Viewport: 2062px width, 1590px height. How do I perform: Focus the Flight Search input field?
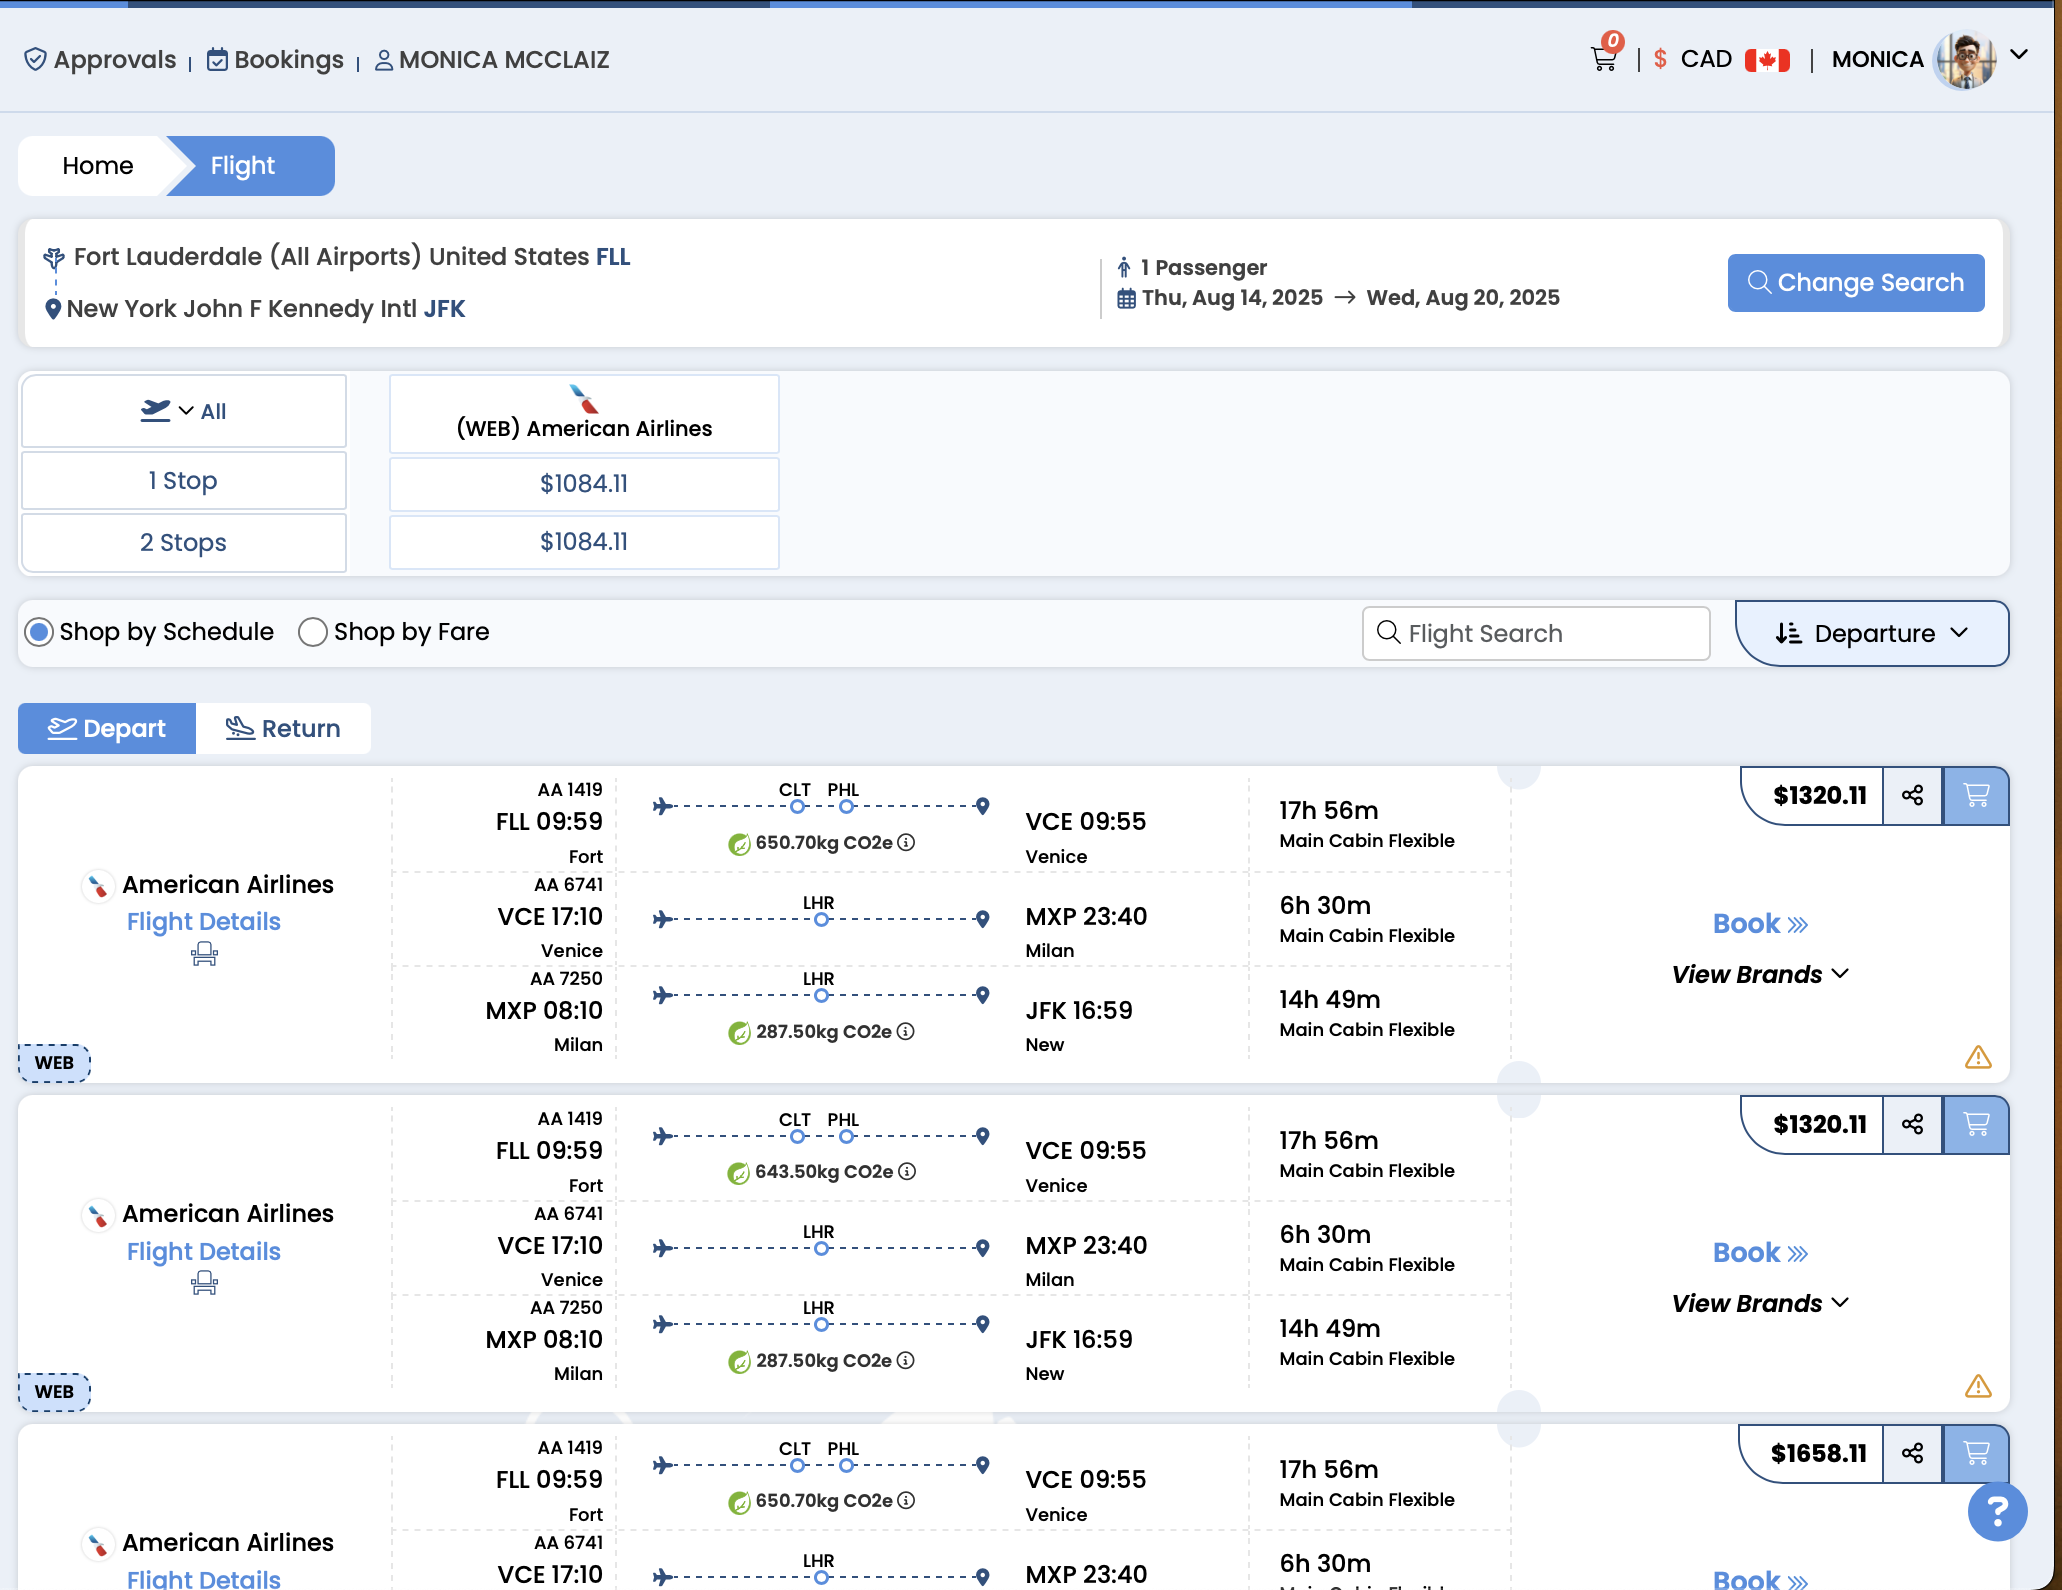pos(1536,633)
